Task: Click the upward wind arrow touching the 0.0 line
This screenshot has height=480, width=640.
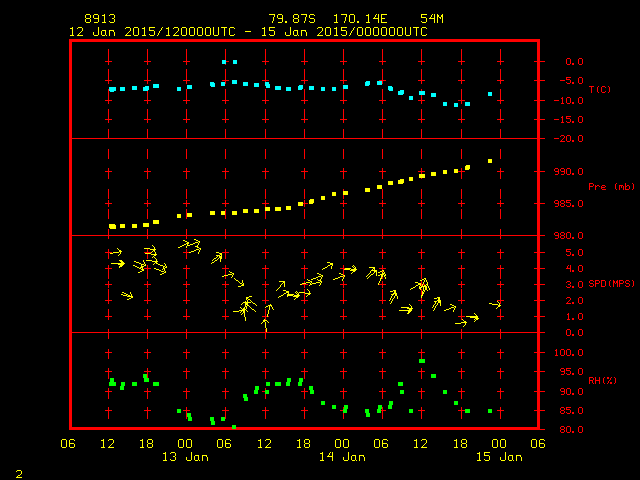Action: [x=265, y=325]
